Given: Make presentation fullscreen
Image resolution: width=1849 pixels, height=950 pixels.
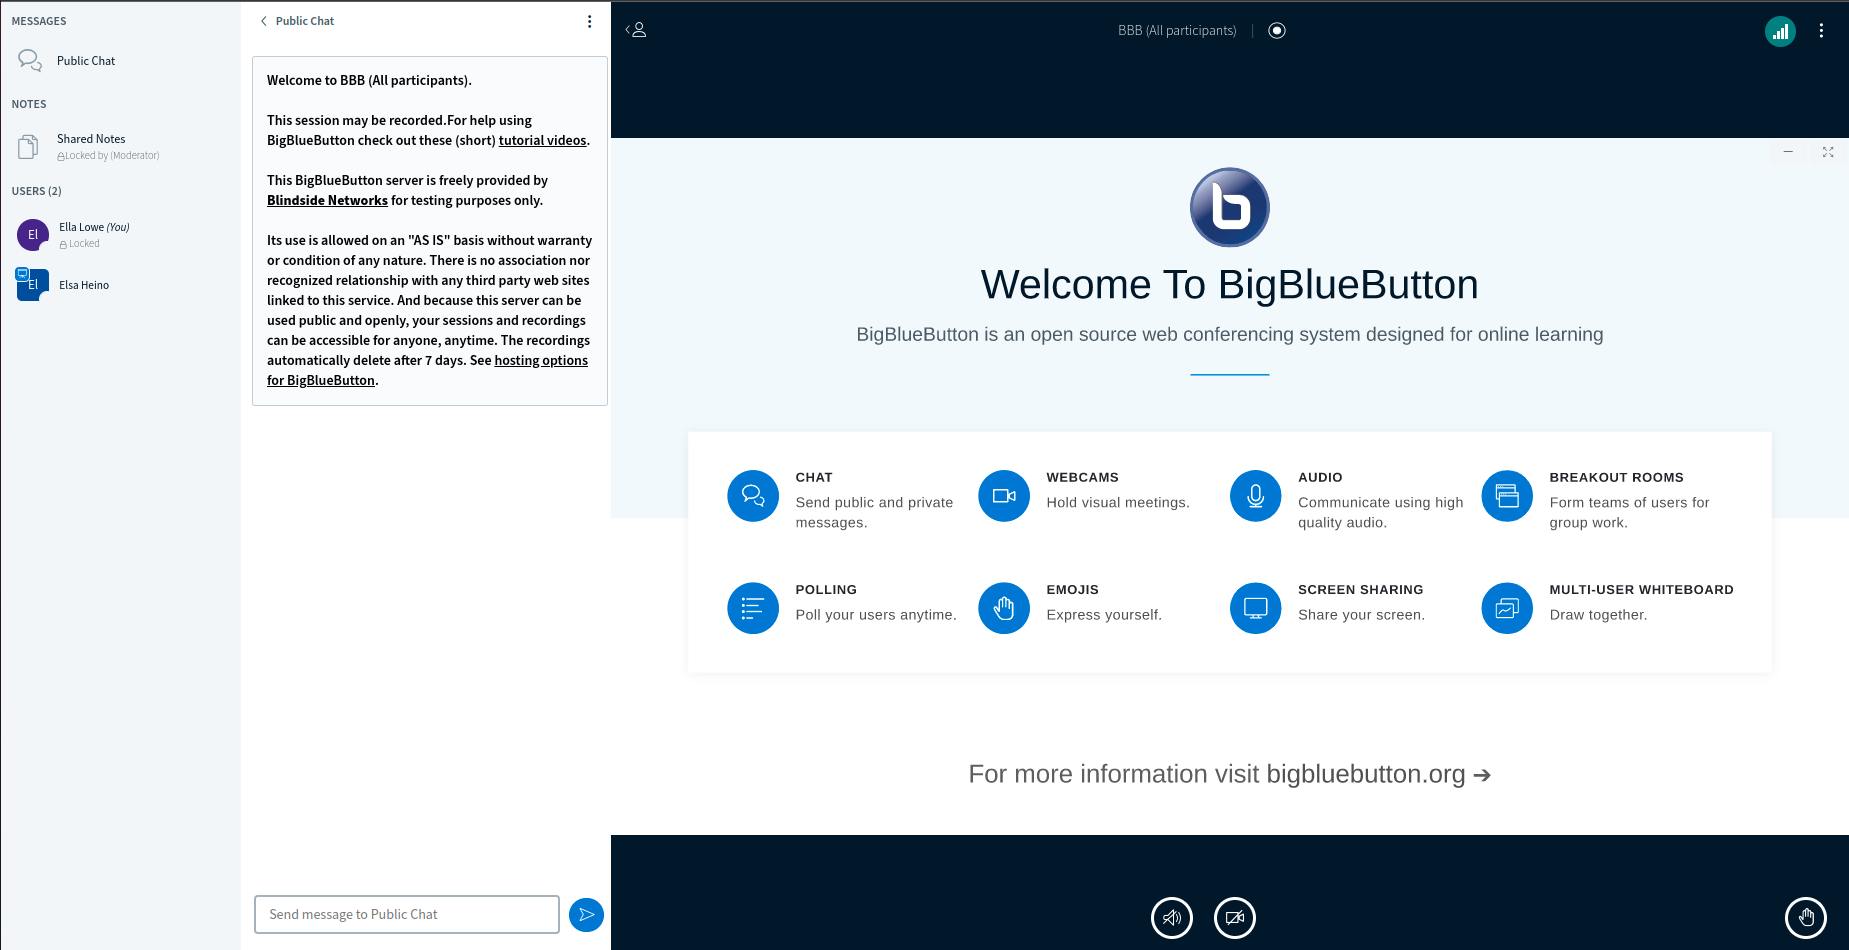Looking at the screenshot, I should (x=1828, y=152).
